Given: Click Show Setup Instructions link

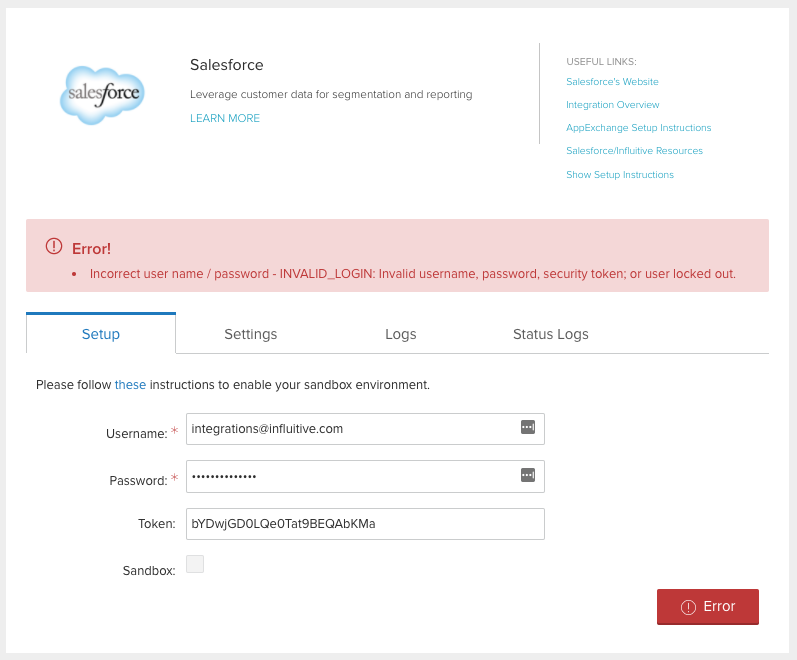Looking at the screenshot, I should [x=620, y=174].
